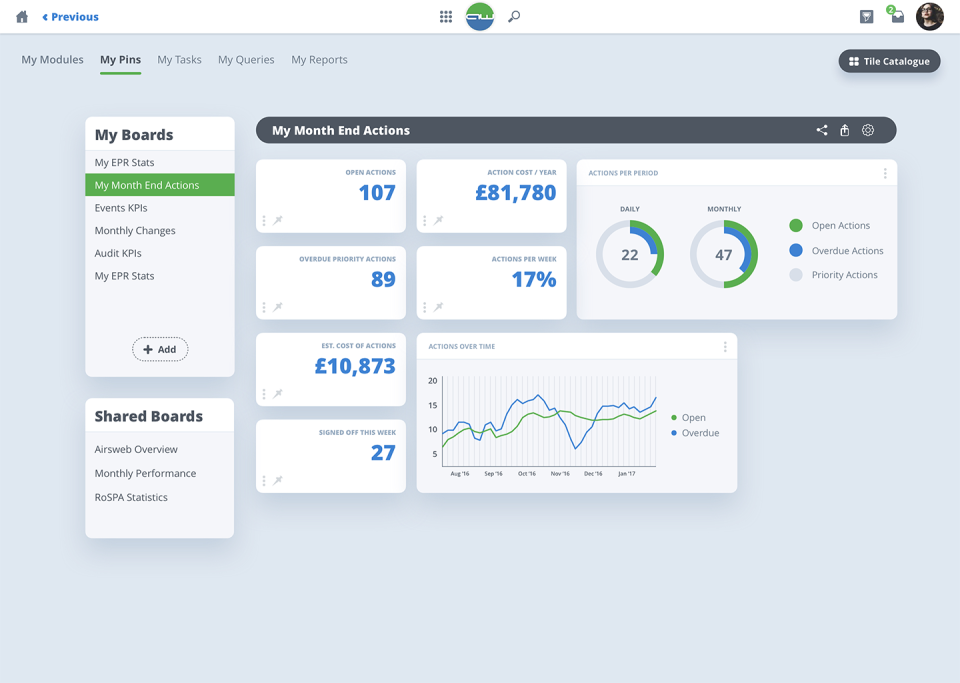Switch to My Modules tab
Screen dimensions: 960x683
(x=53, y=60)
